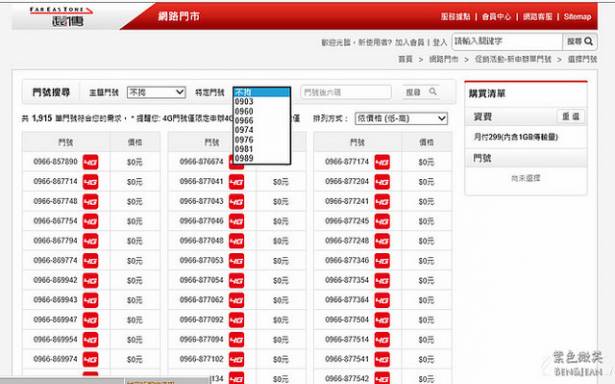Image resolution: width=615 pixels, height=384 pixels.
Task: Click 4G icon beside 0966-877062
Action: click(237, 300)
